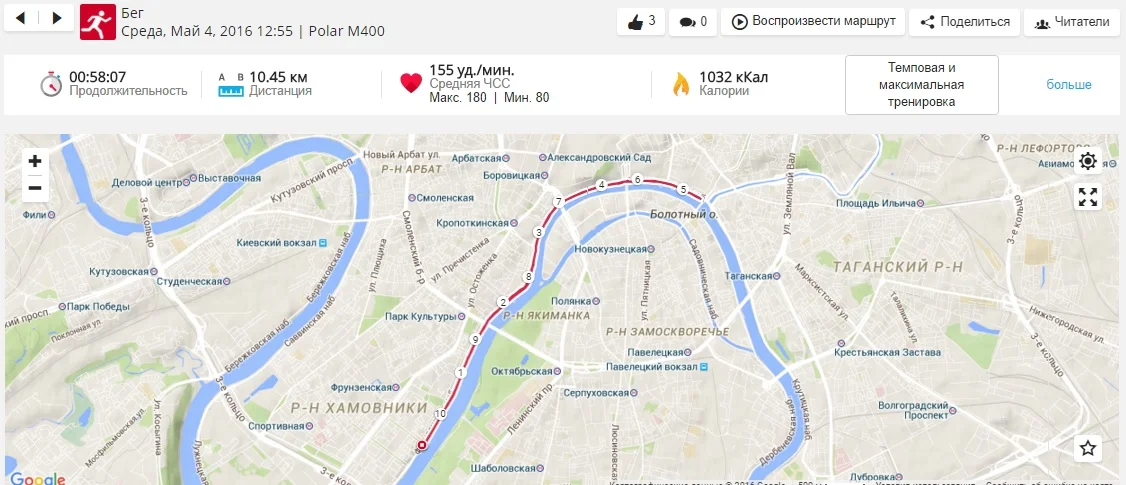Click the heart rate heart icon
1126x485 pixels.
411,83
